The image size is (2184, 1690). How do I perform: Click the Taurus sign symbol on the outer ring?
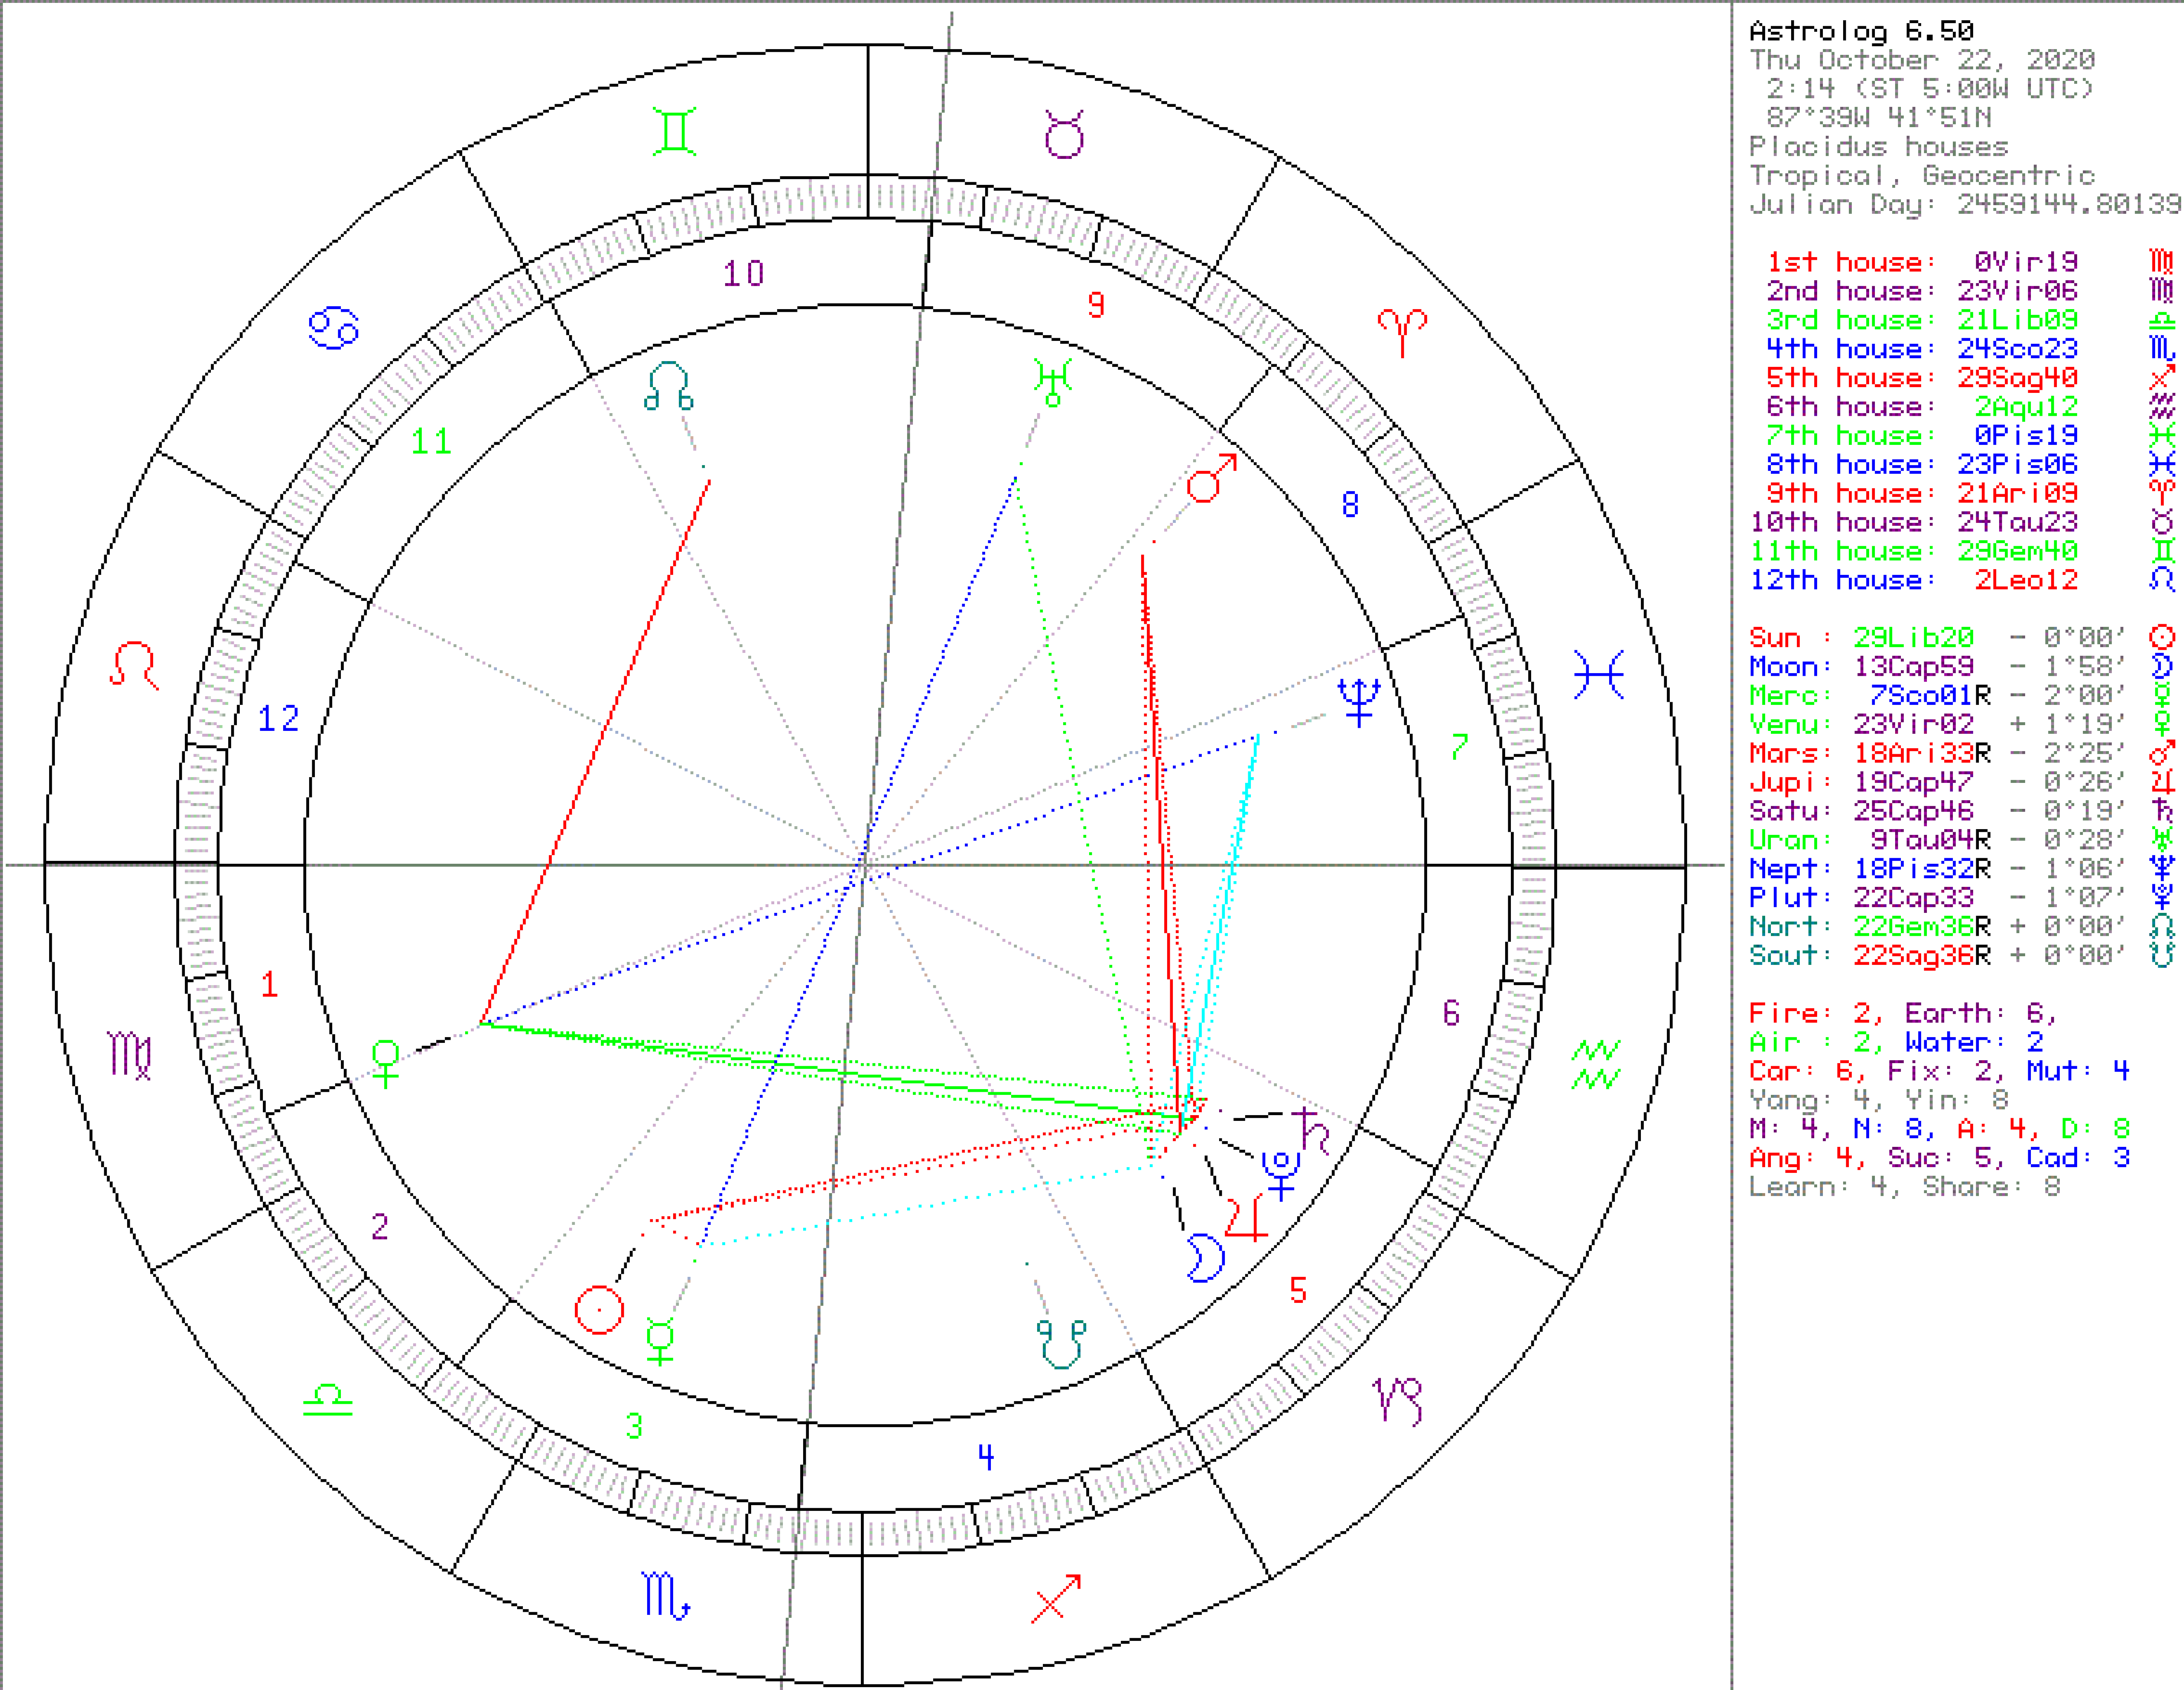coord(1064,135)
